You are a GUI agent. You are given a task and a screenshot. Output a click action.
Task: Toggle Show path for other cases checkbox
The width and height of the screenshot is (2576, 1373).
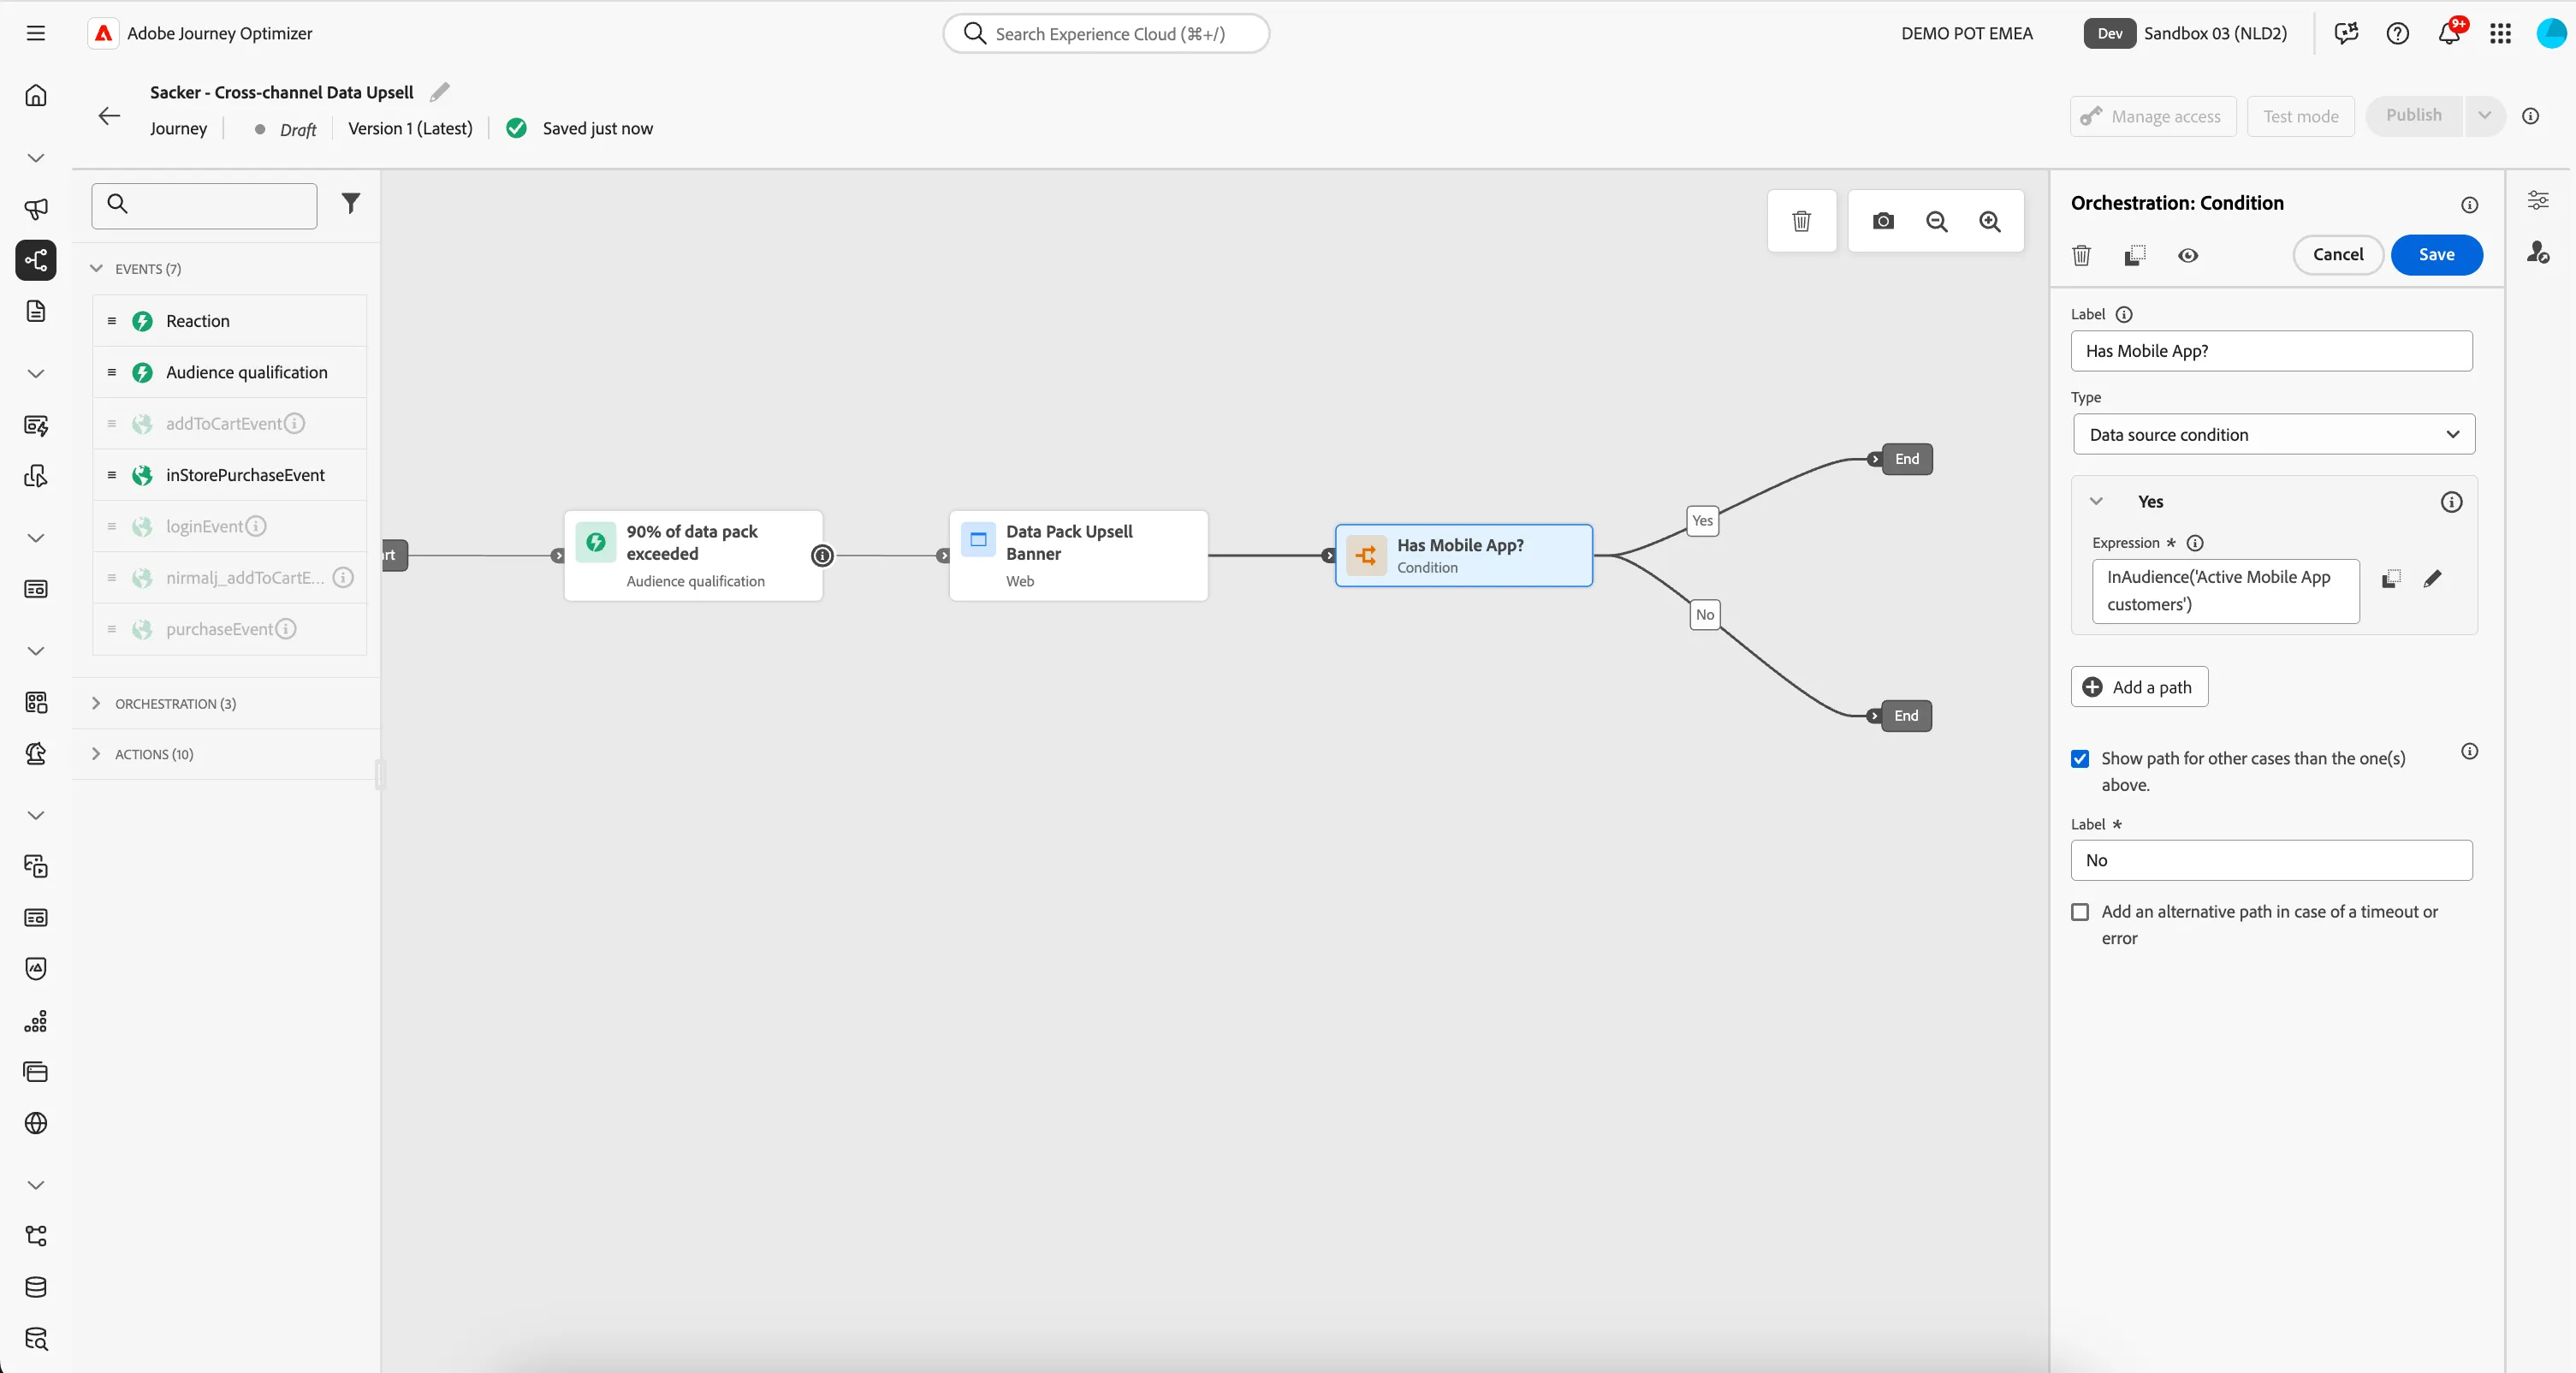pos(2080,759)
